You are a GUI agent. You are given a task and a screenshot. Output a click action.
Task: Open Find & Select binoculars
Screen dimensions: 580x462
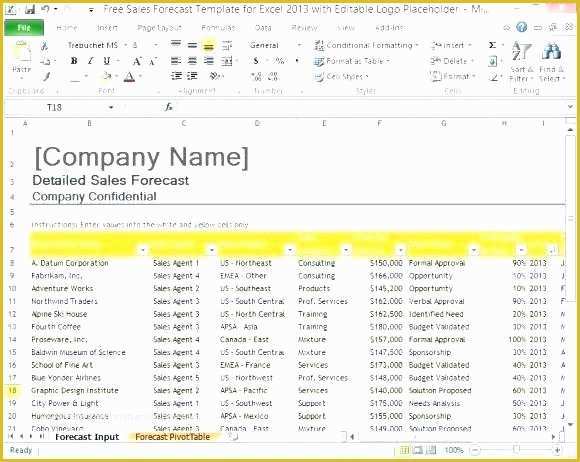coord(552,61)
